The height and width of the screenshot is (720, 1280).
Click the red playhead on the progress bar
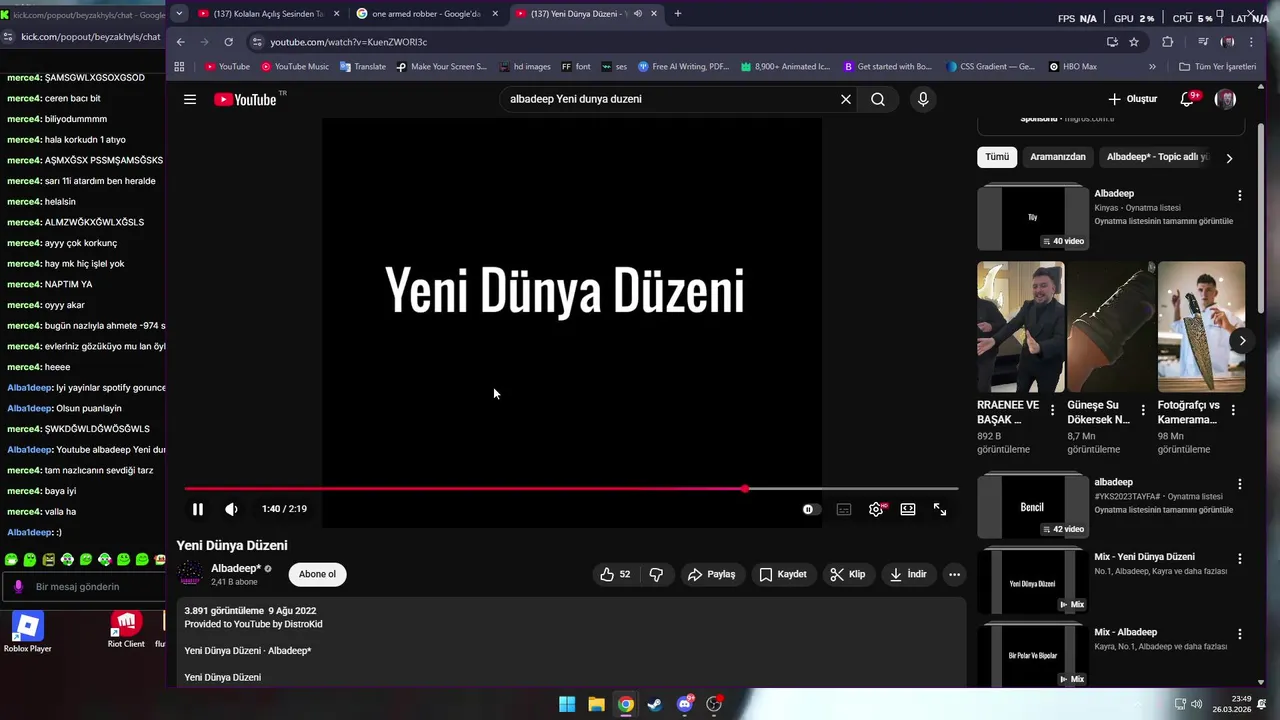click(745, 489)
